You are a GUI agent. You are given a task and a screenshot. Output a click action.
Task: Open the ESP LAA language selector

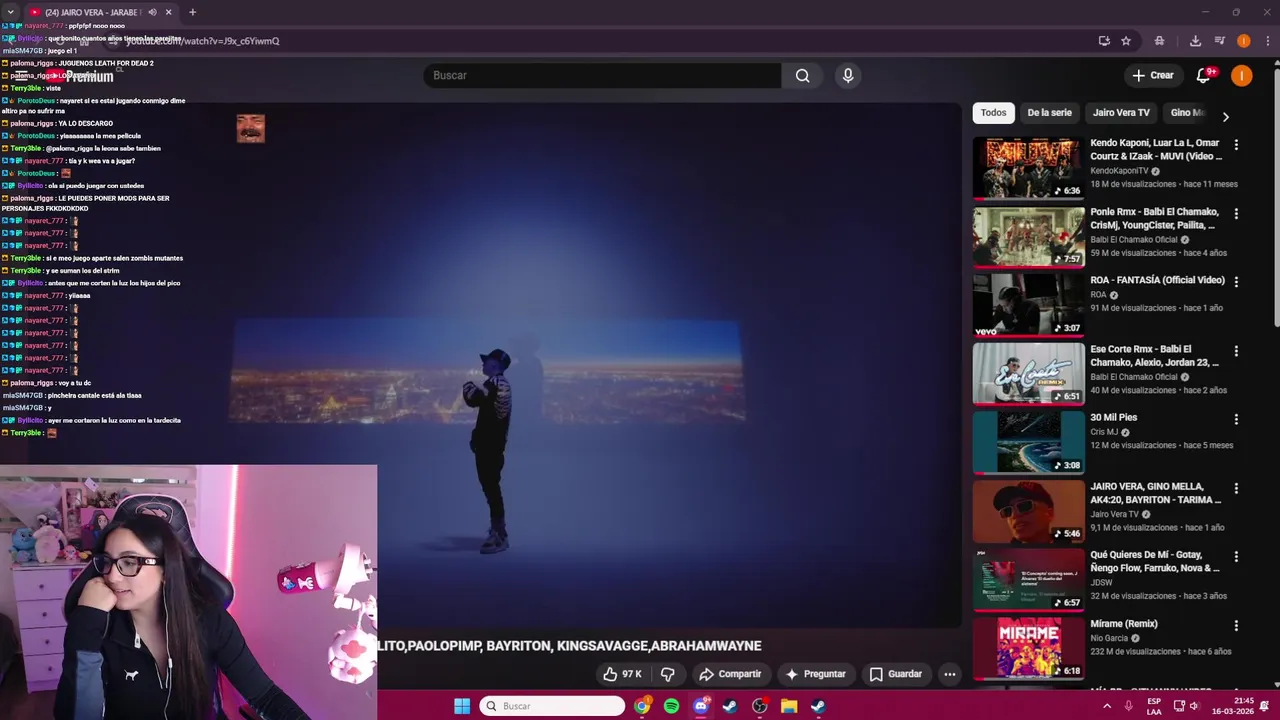coord(1154,706)
